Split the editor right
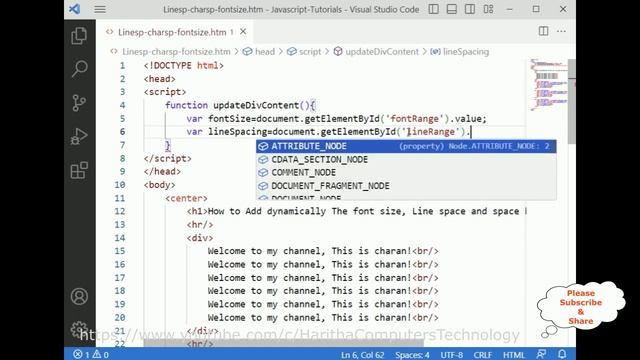640x360 pixels. pyautogui.click(x=543, y=31)
